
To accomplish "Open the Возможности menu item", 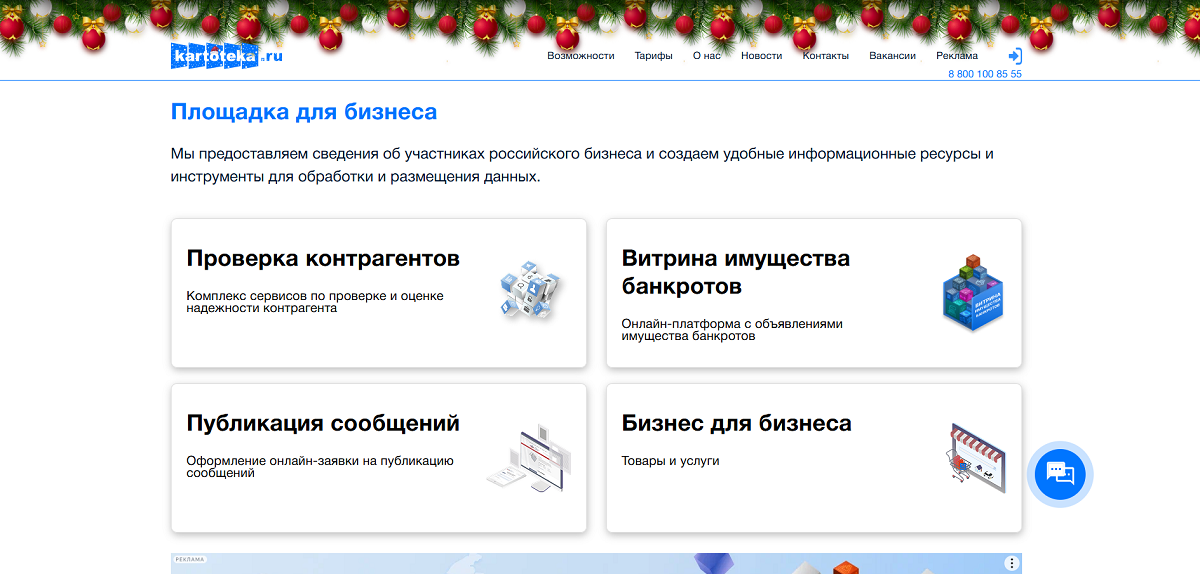I will (580, 56).
